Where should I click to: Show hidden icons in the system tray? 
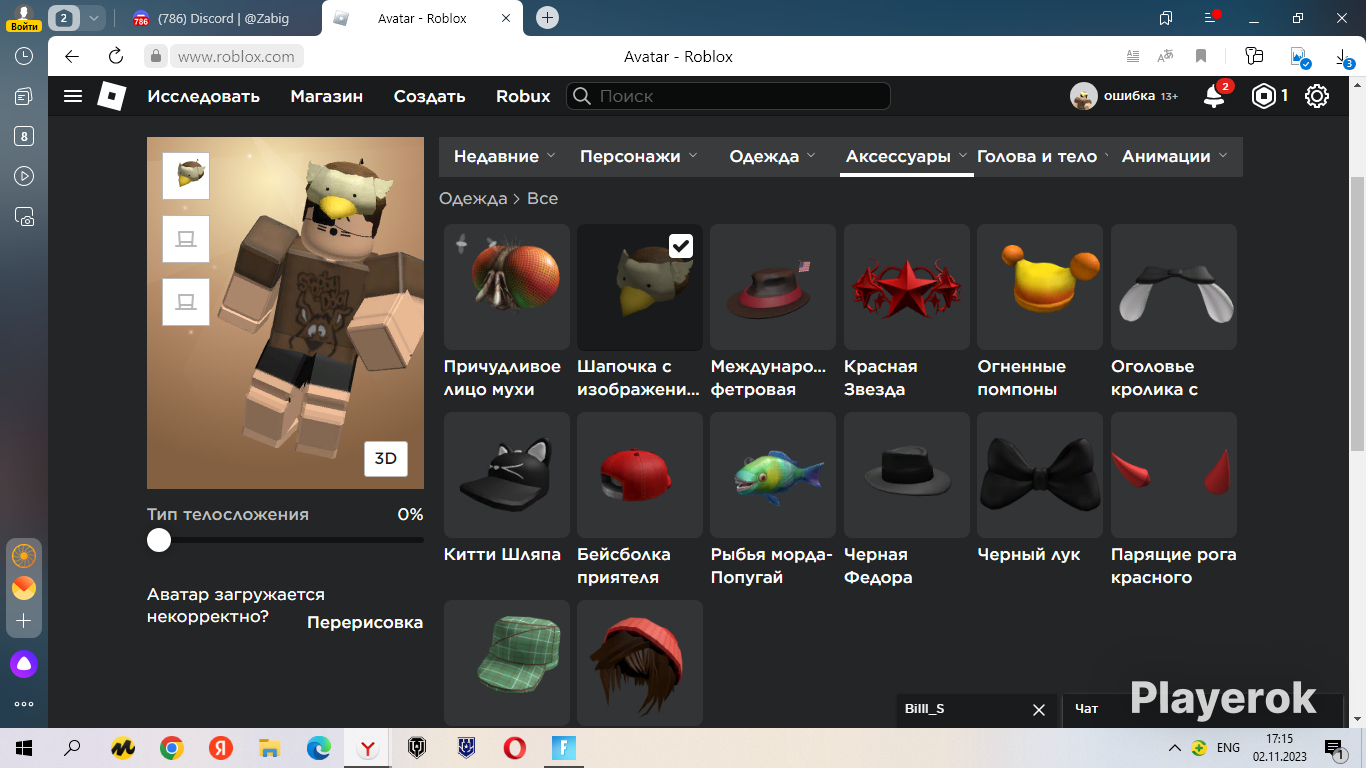pyautogui.click(x=1175, y=748)
